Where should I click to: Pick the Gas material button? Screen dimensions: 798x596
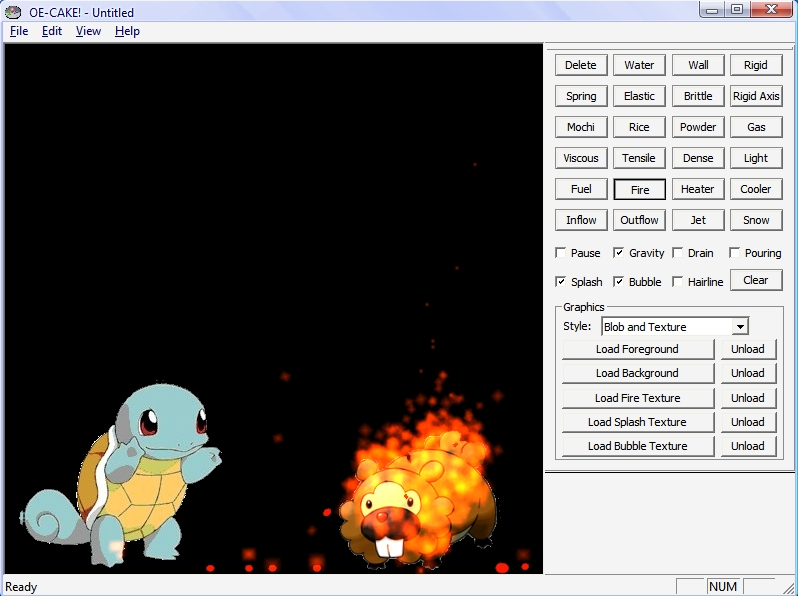point(756,127)
